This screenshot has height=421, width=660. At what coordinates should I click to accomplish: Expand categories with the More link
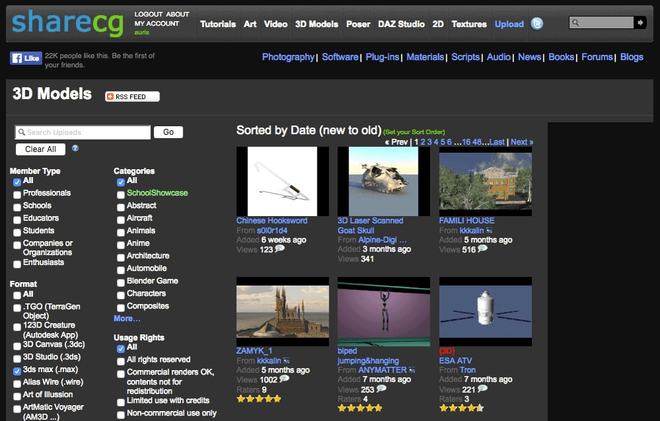point(126,318)
